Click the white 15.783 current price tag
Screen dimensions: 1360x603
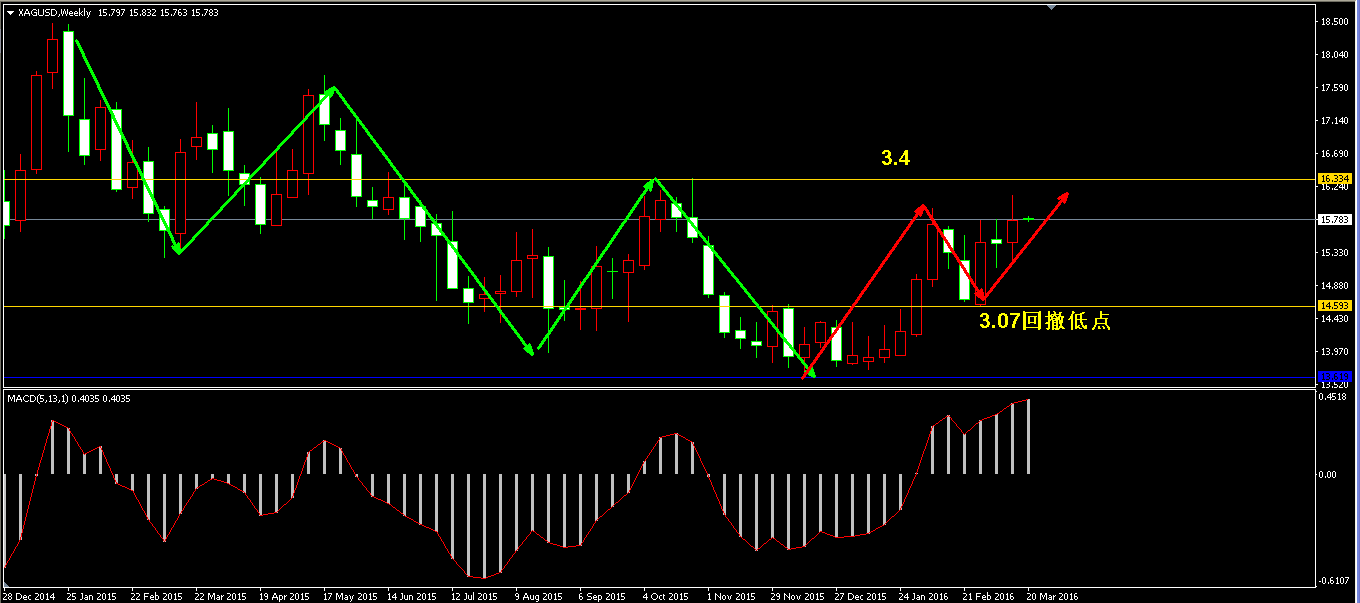click(x=1334, y=219)
